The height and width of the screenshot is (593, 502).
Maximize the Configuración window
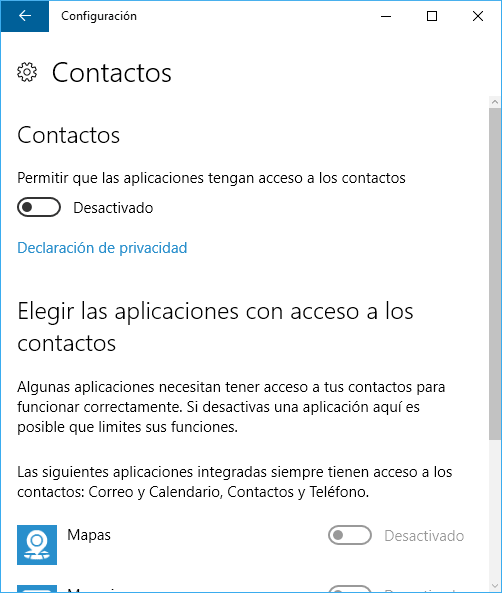(432, 16)
